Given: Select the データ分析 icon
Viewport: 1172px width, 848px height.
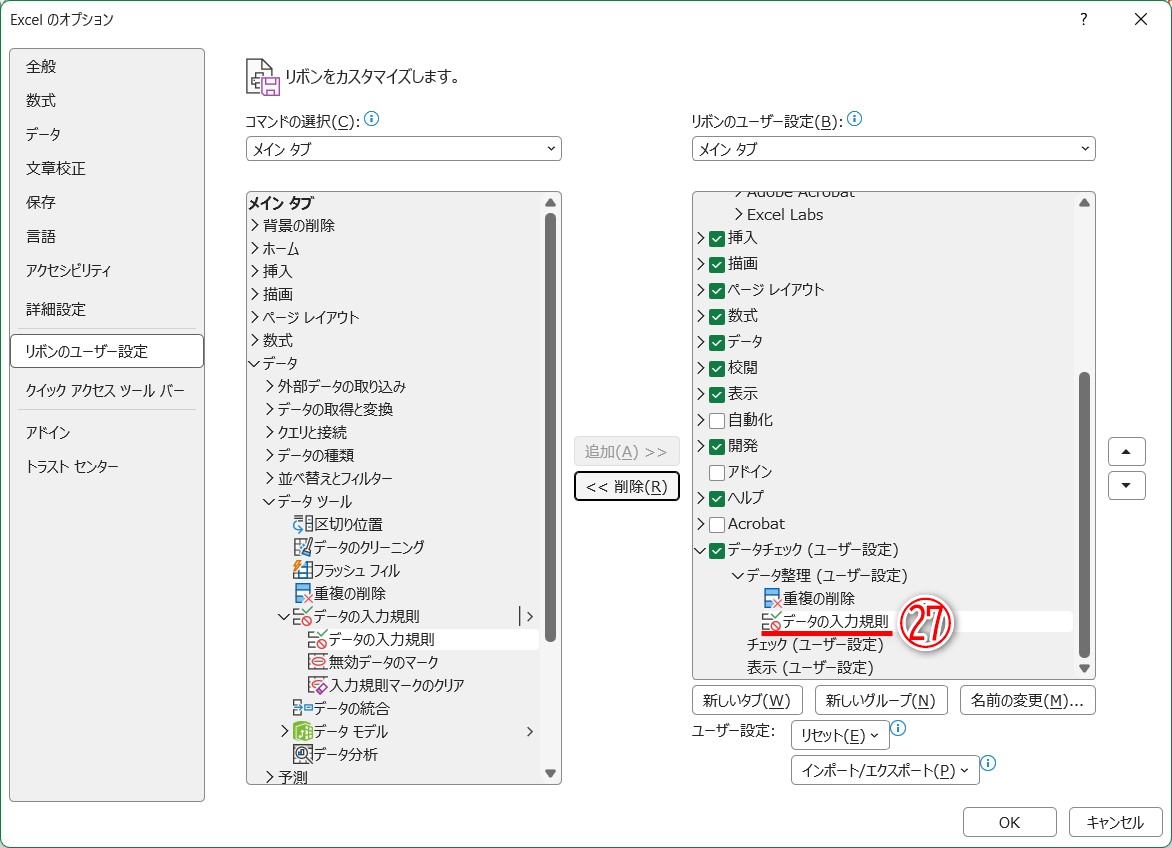Looking at the screenshot, I should [x=303, y=754].
